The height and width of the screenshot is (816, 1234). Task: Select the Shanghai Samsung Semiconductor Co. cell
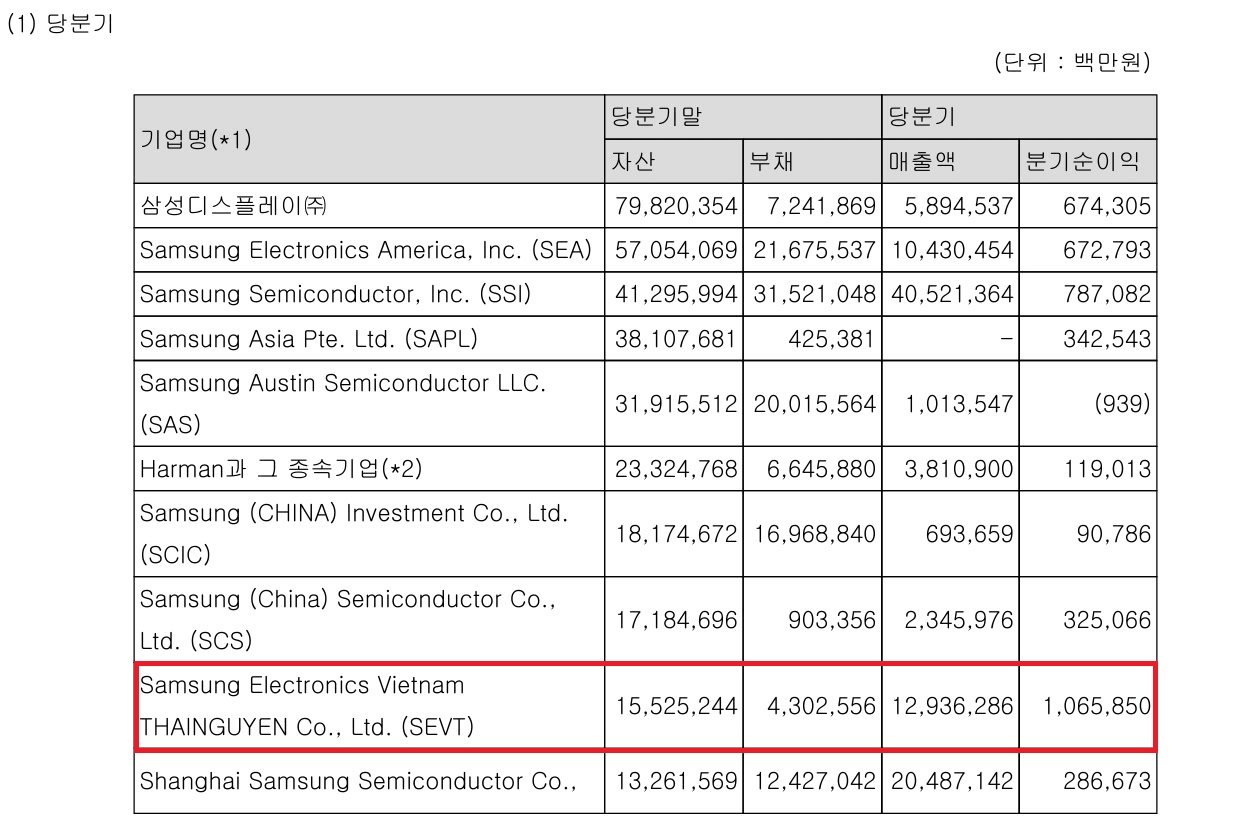[369, 781]
